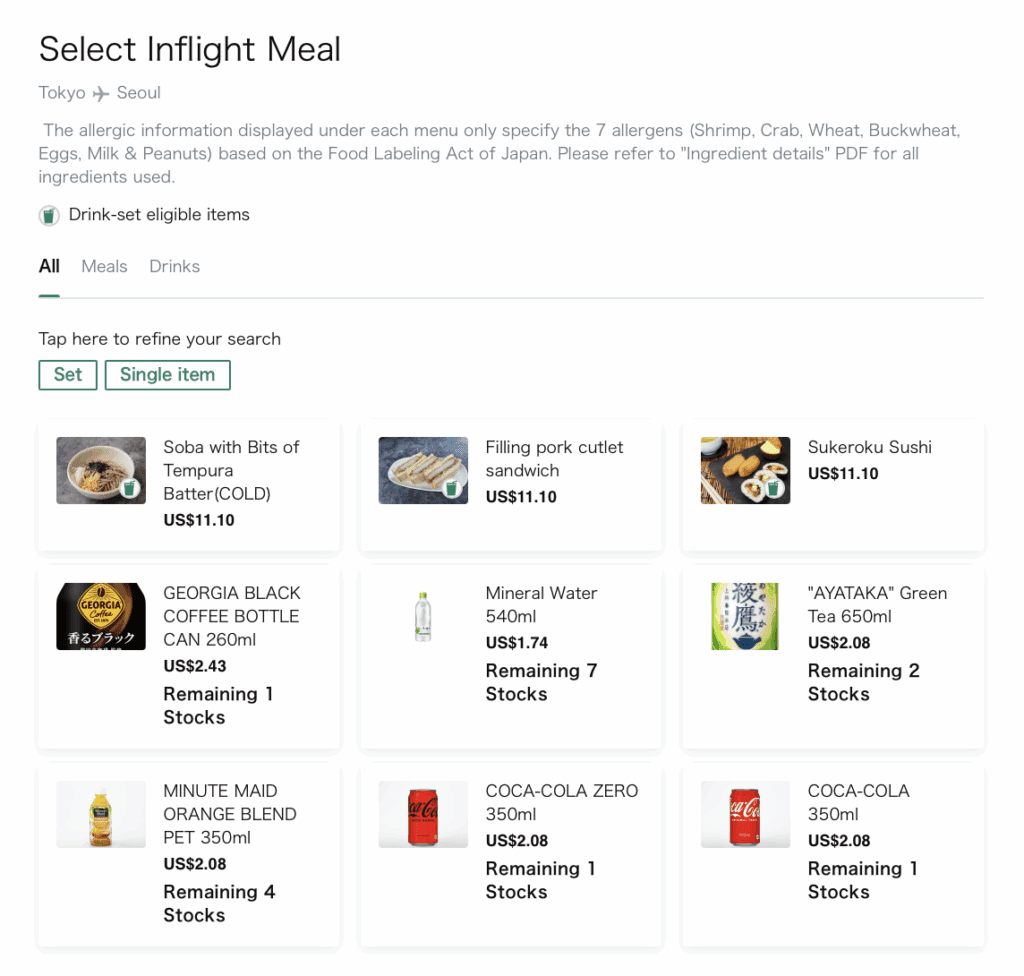Click the airplane icon between Tokyo and Seoul
Viewport: 1024px width, 976px height.
pos(101,93)
